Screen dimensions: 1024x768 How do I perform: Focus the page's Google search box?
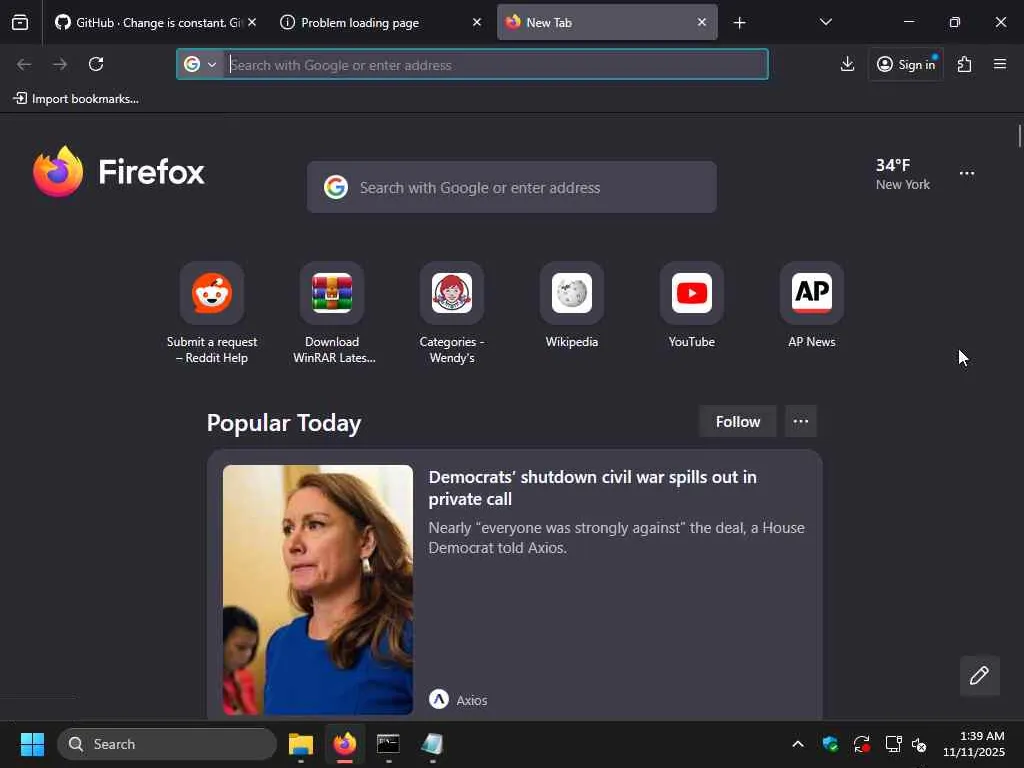click(x=512, y=187)
